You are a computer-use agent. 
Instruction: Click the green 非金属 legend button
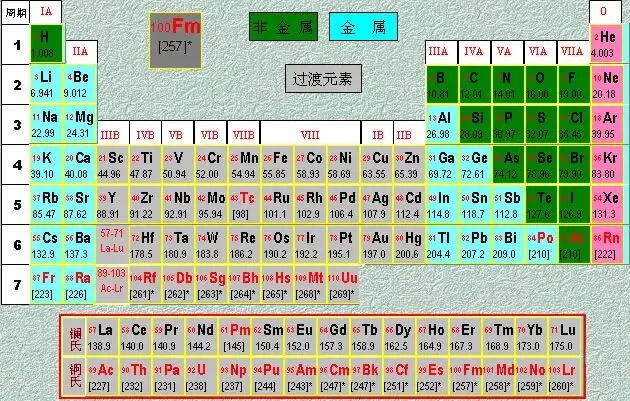pos(283,27)
